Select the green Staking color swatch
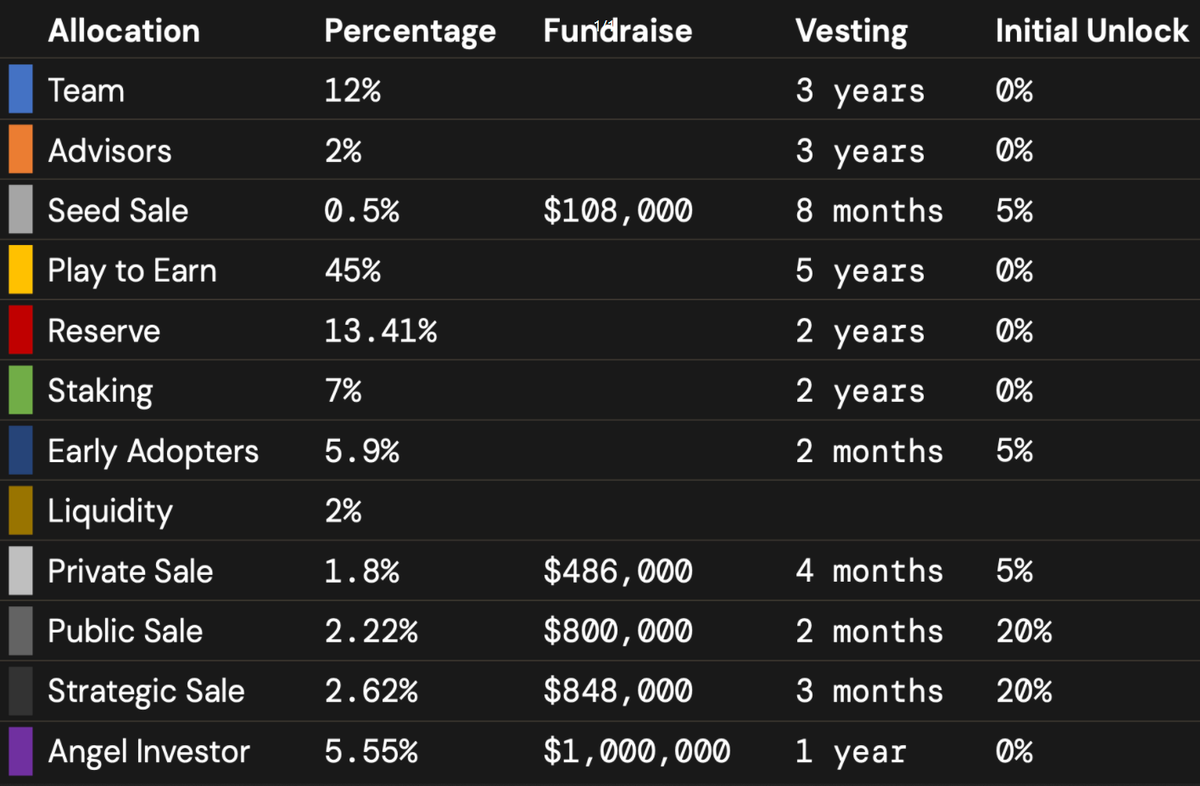This screenshot has width=1200, height=786. (x=20, y=390)
